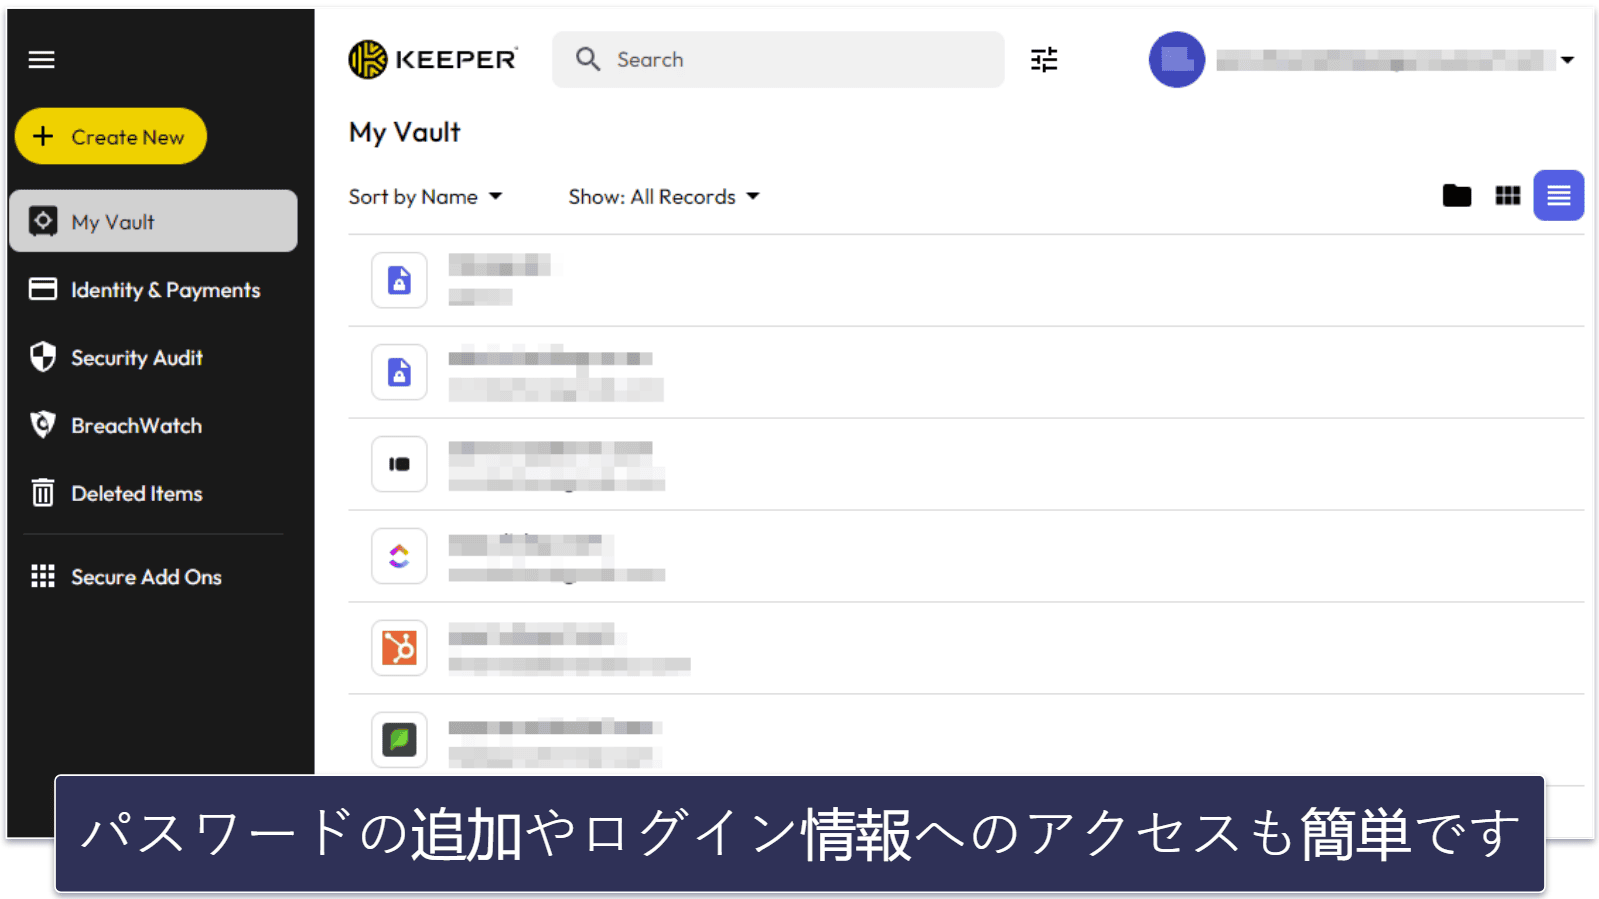The width and height of the screenshot is (1599, 899).
Task: Click the search magnifier icon
Action: tap(588, 59)
